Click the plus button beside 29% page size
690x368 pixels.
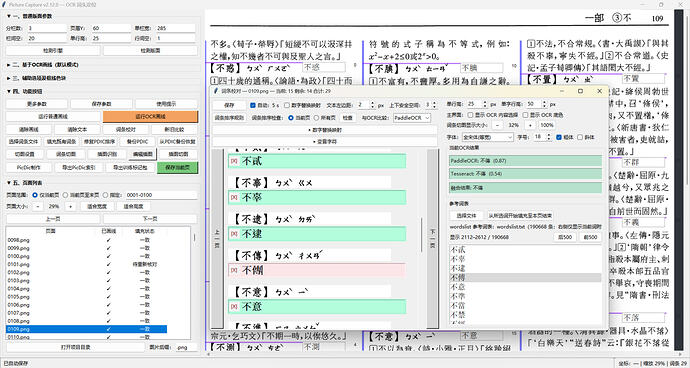click(69, 206)
